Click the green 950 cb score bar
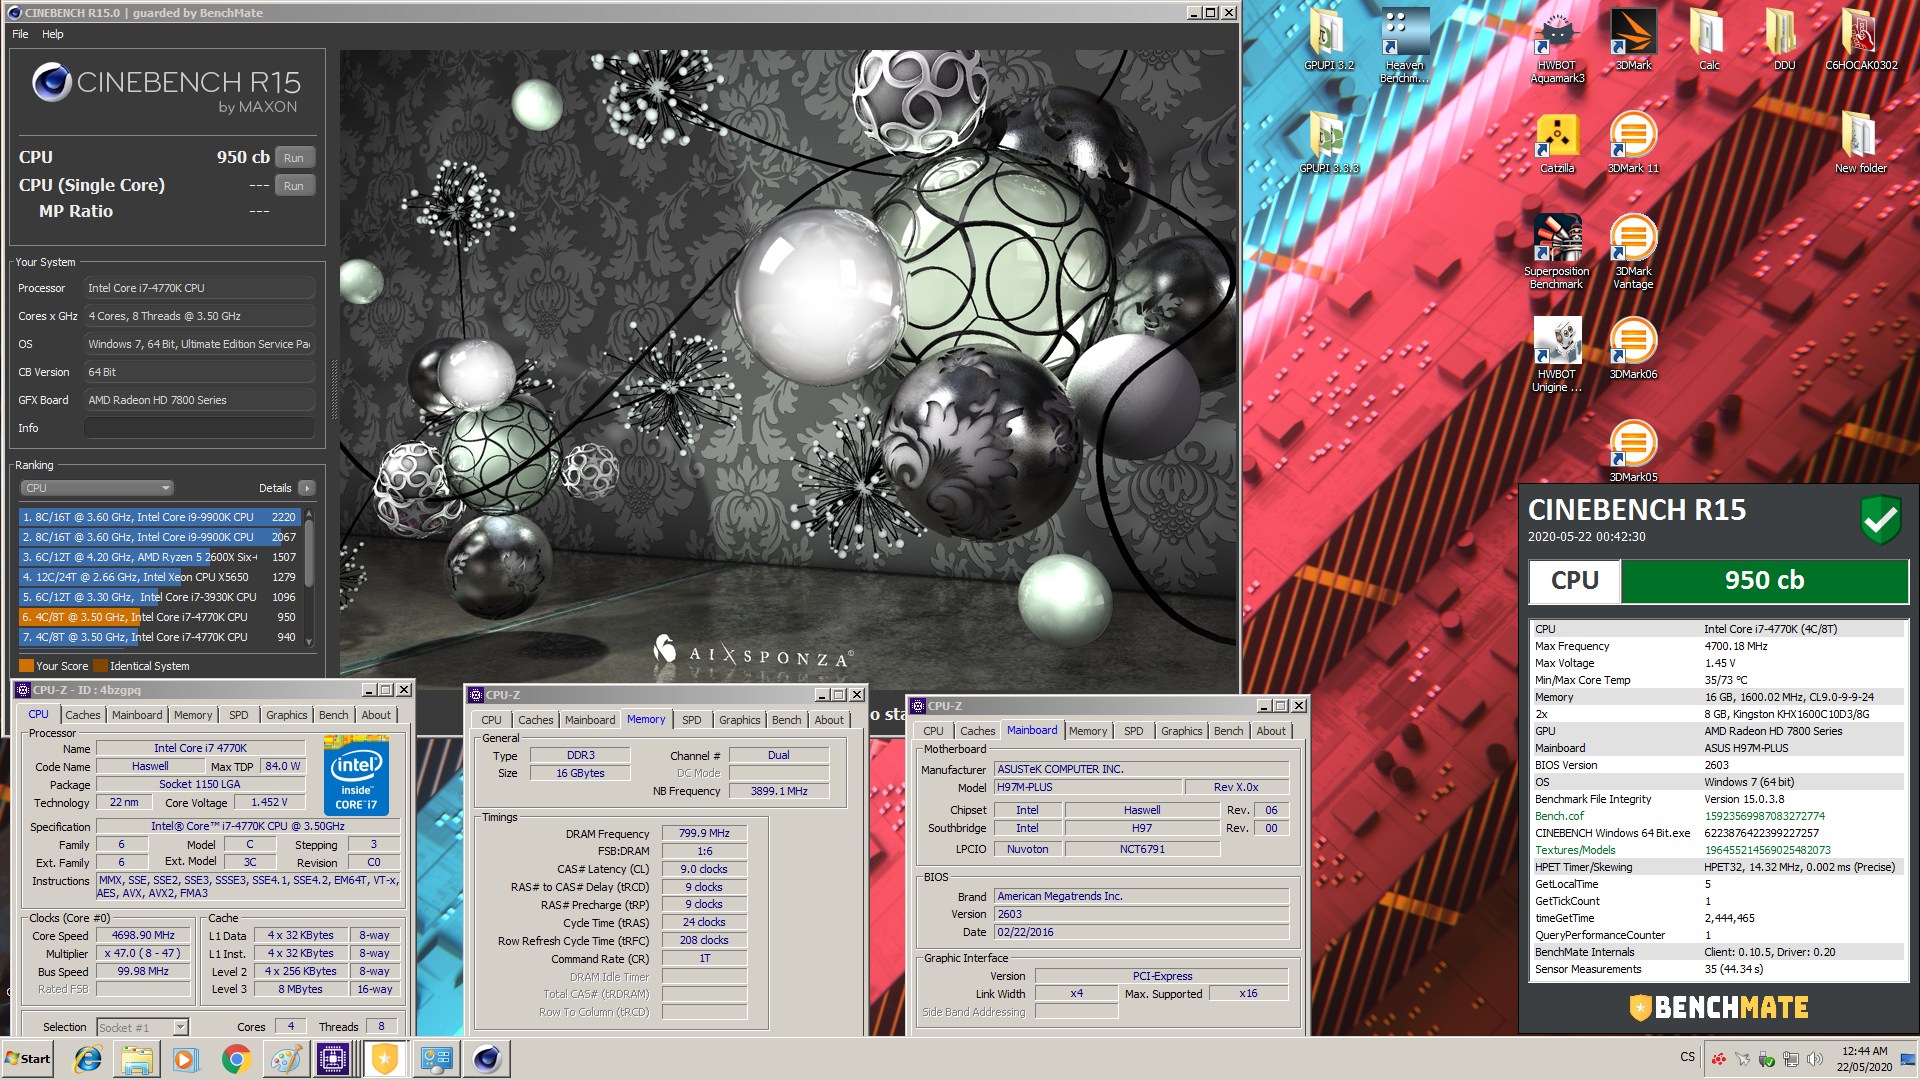1920x1080 pixels. click(x=1764, y=581)
